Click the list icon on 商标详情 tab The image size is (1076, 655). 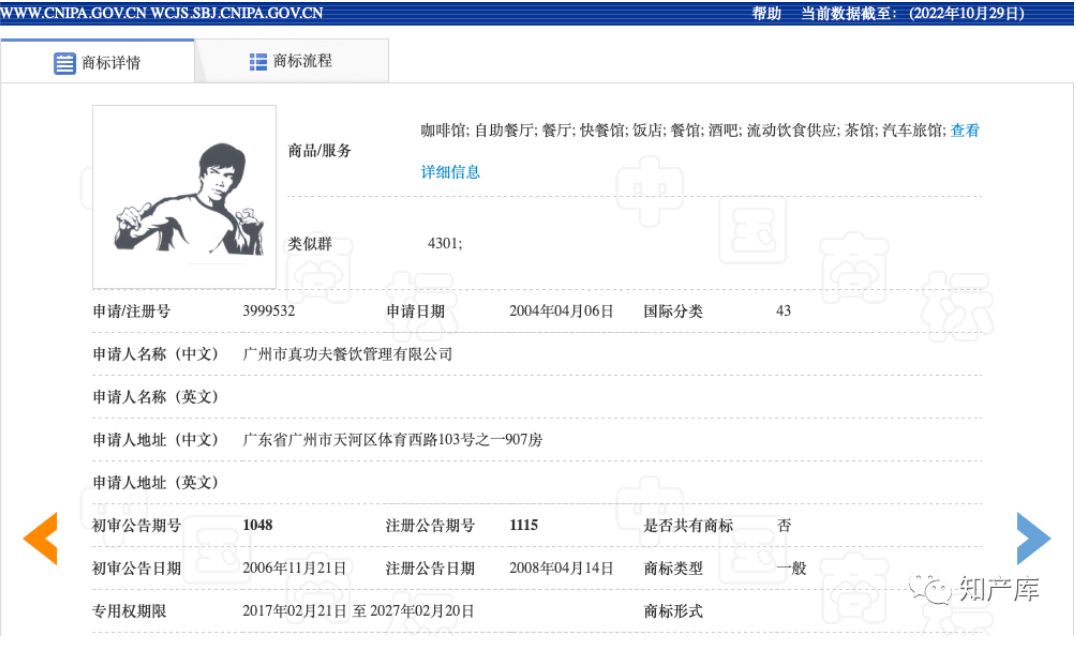[x=65, y=63]
